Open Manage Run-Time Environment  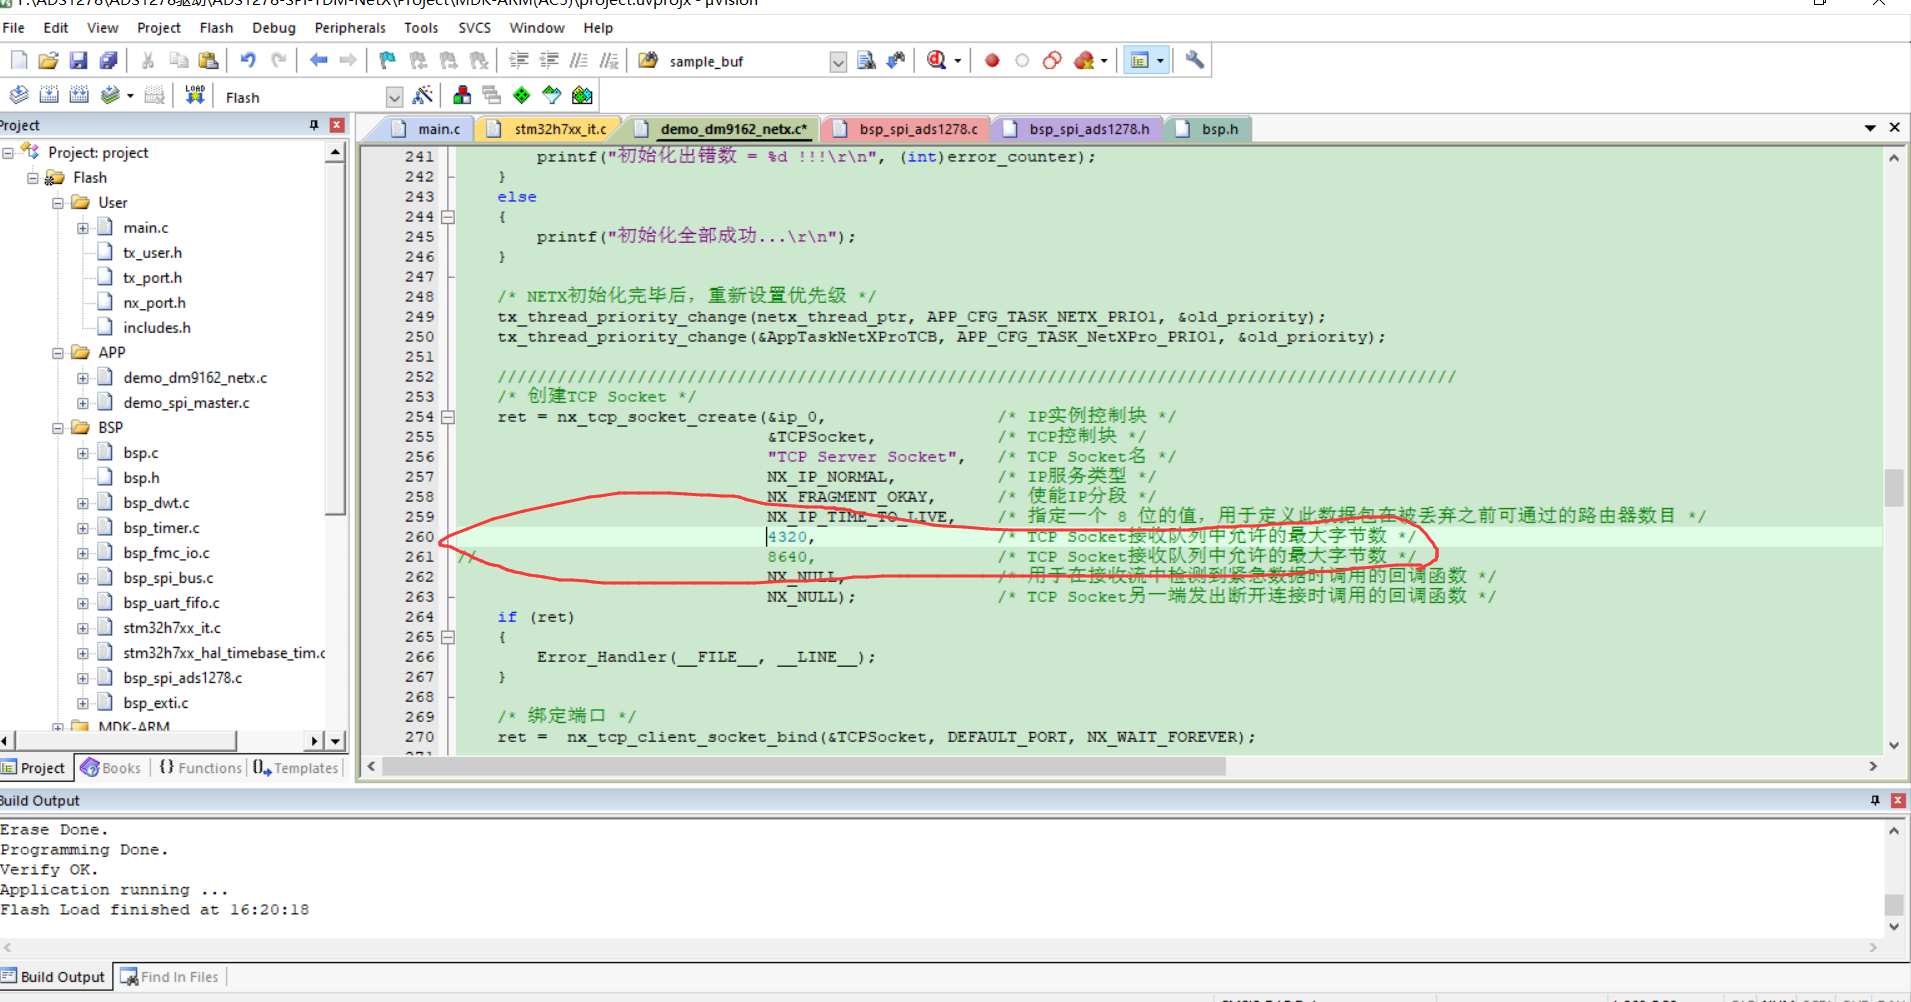tap(522, 96)
